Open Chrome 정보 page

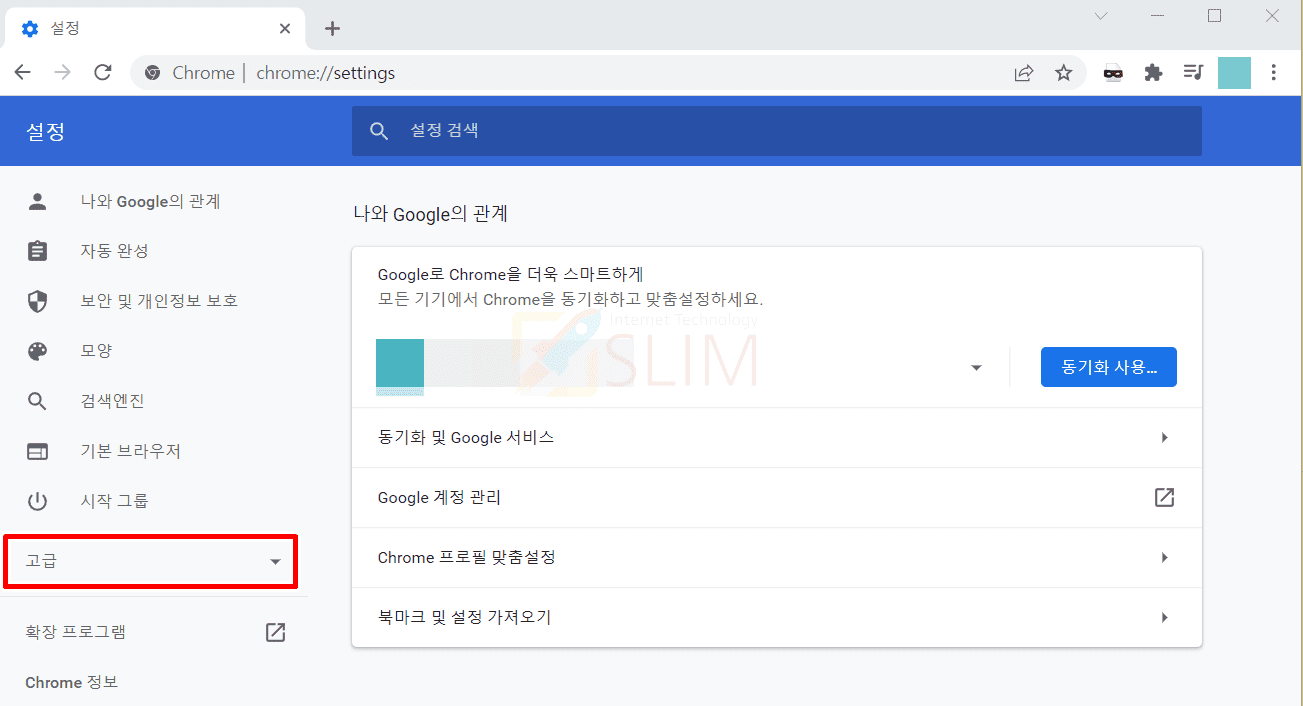click(71, 683)
